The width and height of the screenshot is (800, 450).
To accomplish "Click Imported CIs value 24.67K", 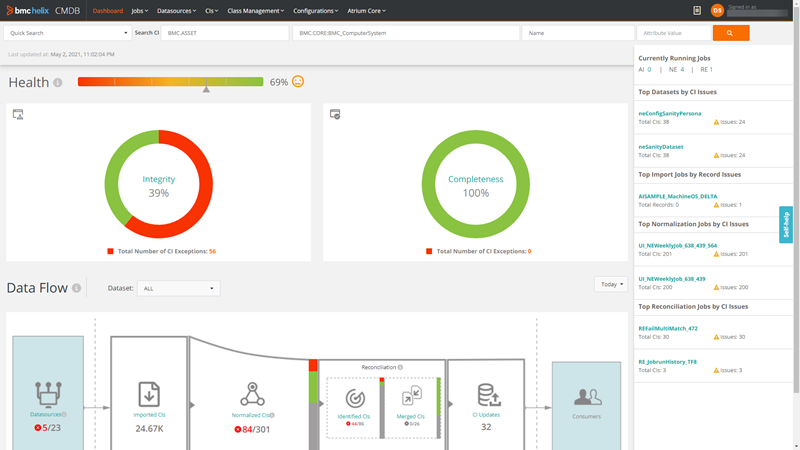I will tap(149, 429).
